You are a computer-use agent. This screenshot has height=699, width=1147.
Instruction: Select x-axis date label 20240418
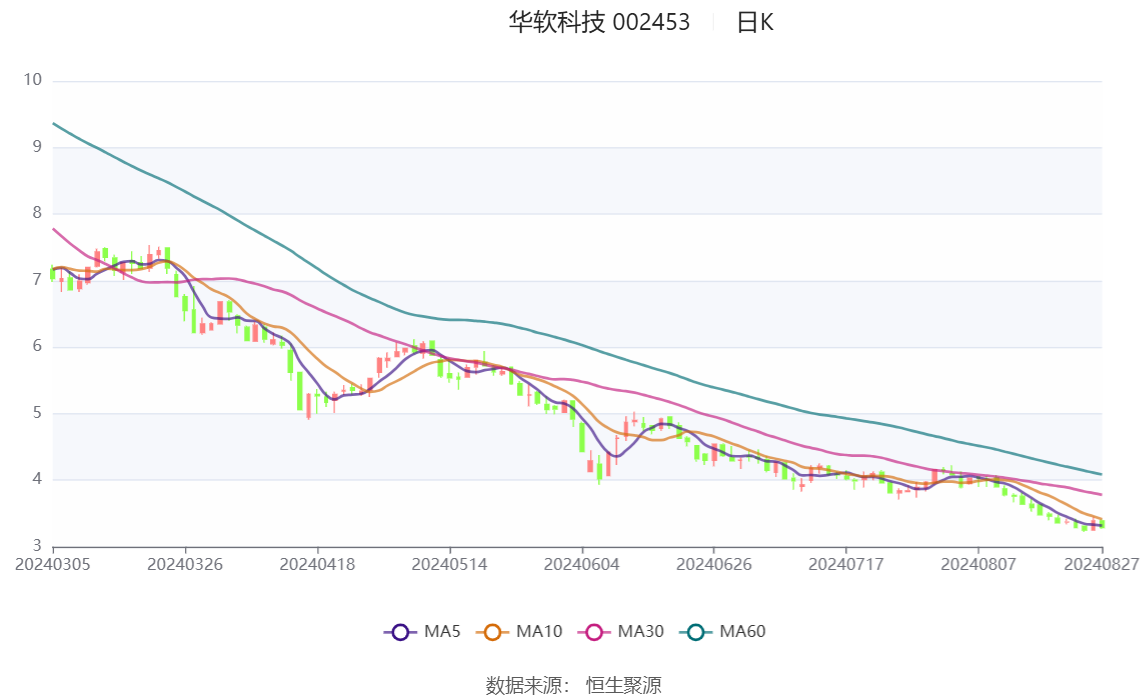pyautogui.click(x=317, y=564)
